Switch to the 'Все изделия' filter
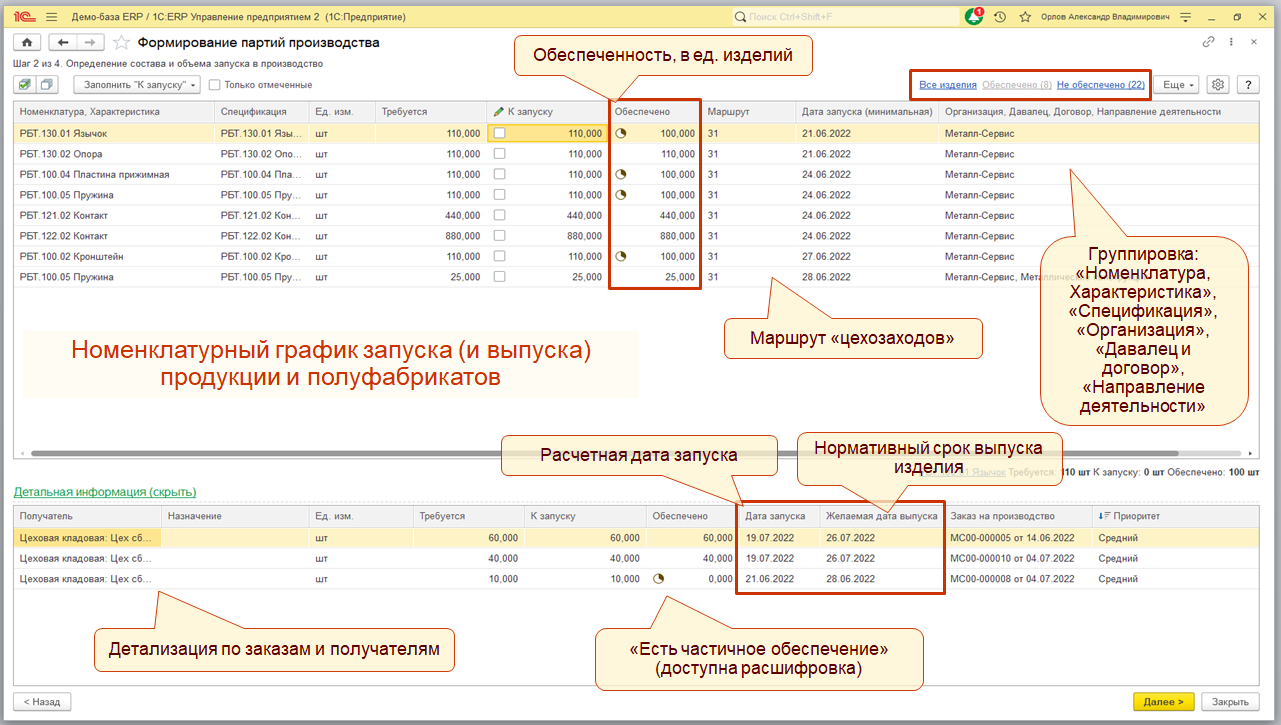The width and height of the screenshot is (1281, 725). coord(947,86)
